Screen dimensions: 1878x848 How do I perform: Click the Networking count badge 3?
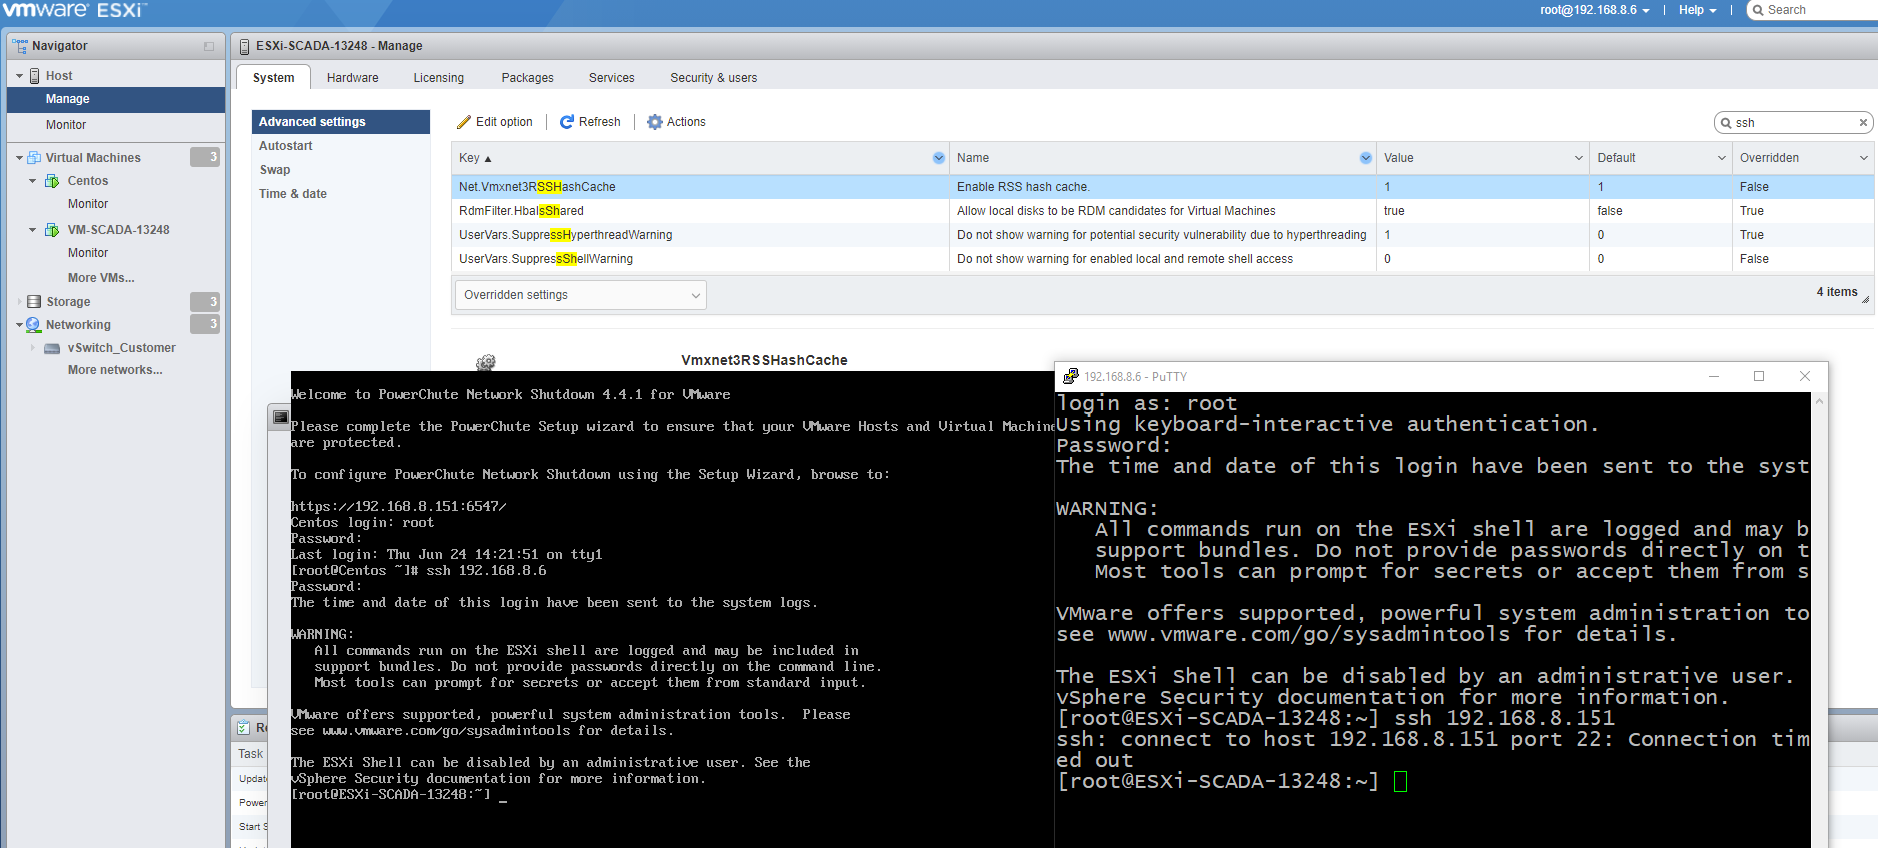[205, 324]
